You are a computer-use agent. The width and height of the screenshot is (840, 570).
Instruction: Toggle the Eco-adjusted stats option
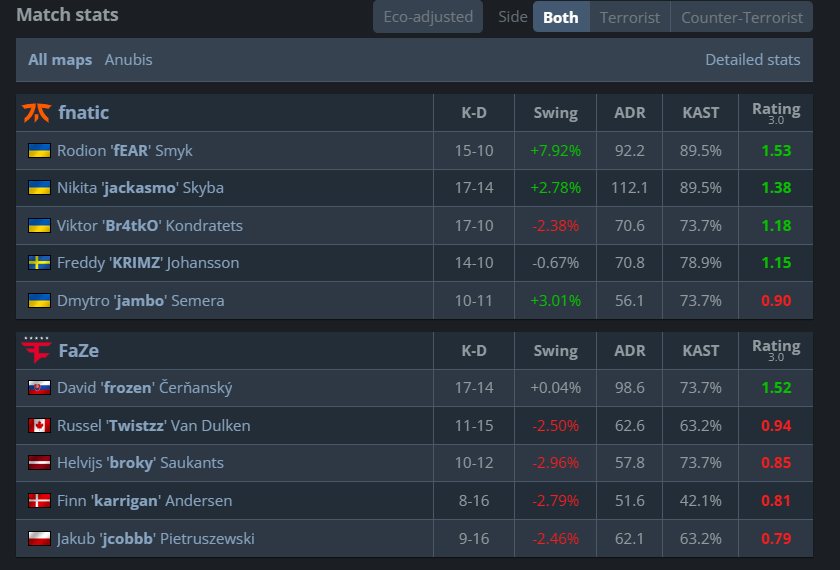coord(428,17)
